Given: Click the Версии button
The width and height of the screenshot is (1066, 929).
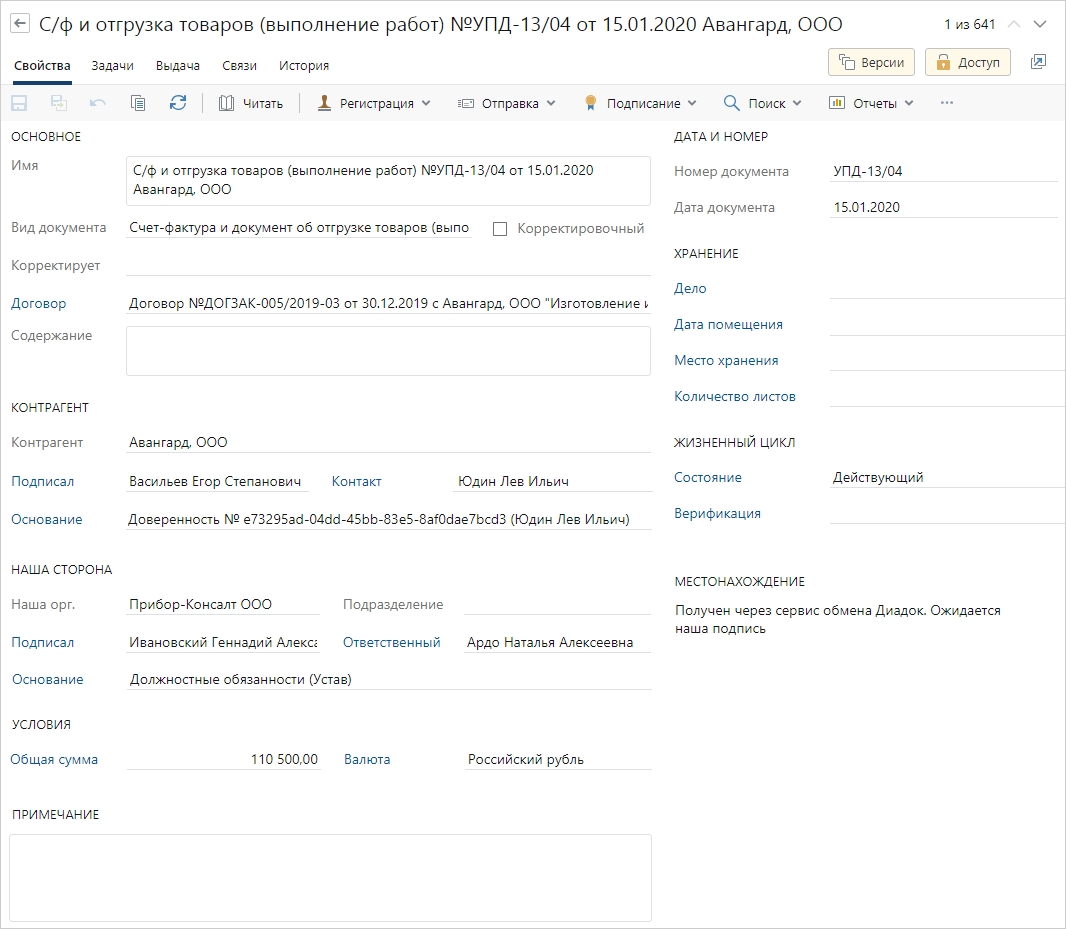Looking at the screenshot, I should [872, 62].
